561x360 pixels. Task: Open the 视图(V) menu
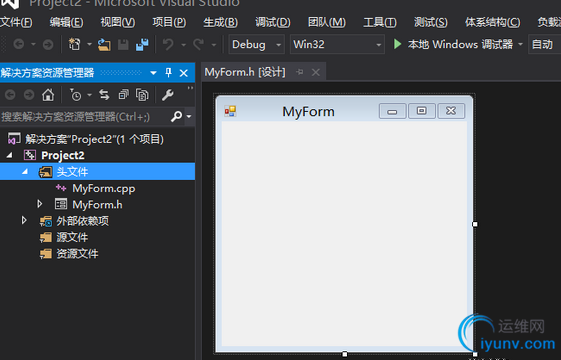click(x=118, y=22)
